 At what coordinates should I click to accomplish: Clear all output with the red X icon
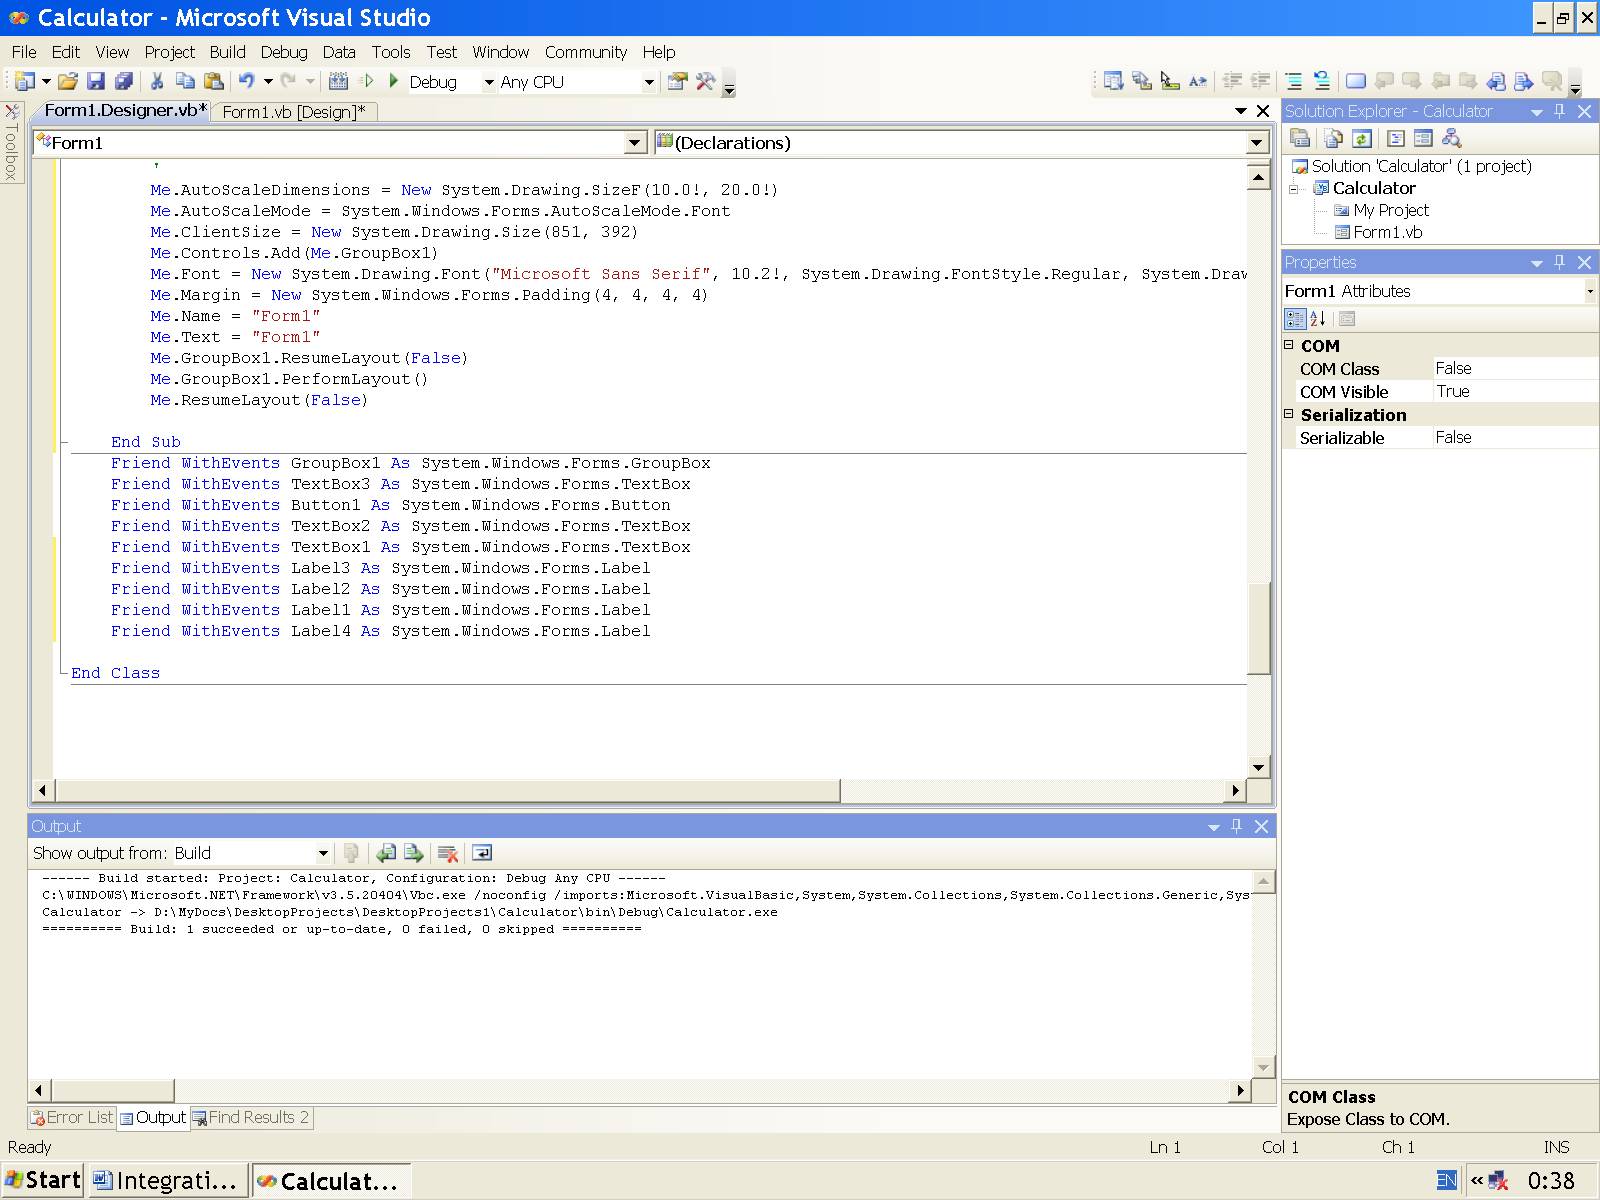pos(447,853)
